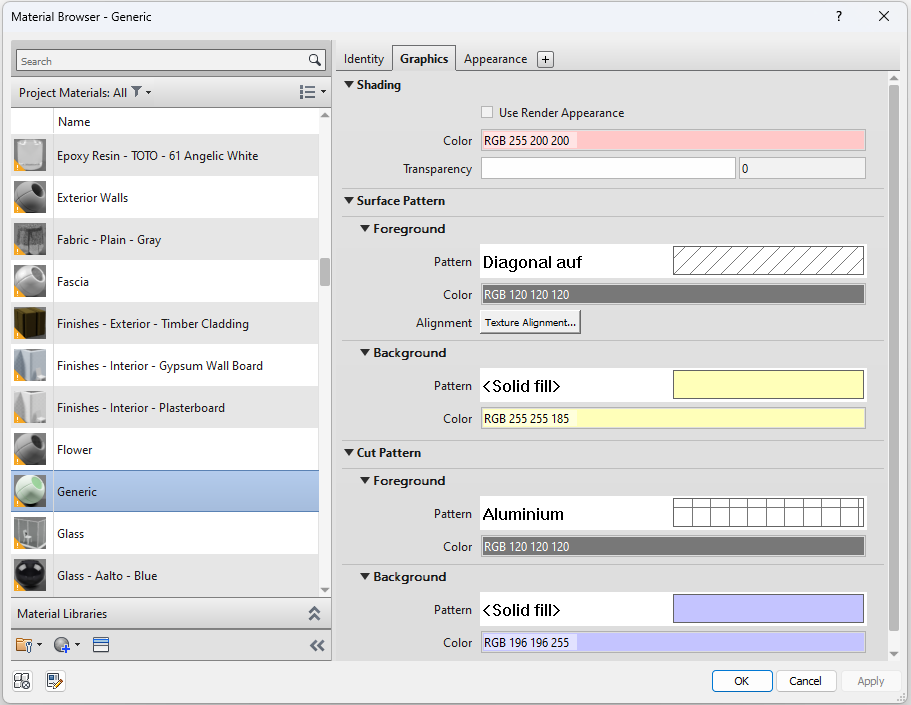The height and width of the screenshot is (705, 911).
Task: Click the Name column header
Action: (x=186, y=121)
